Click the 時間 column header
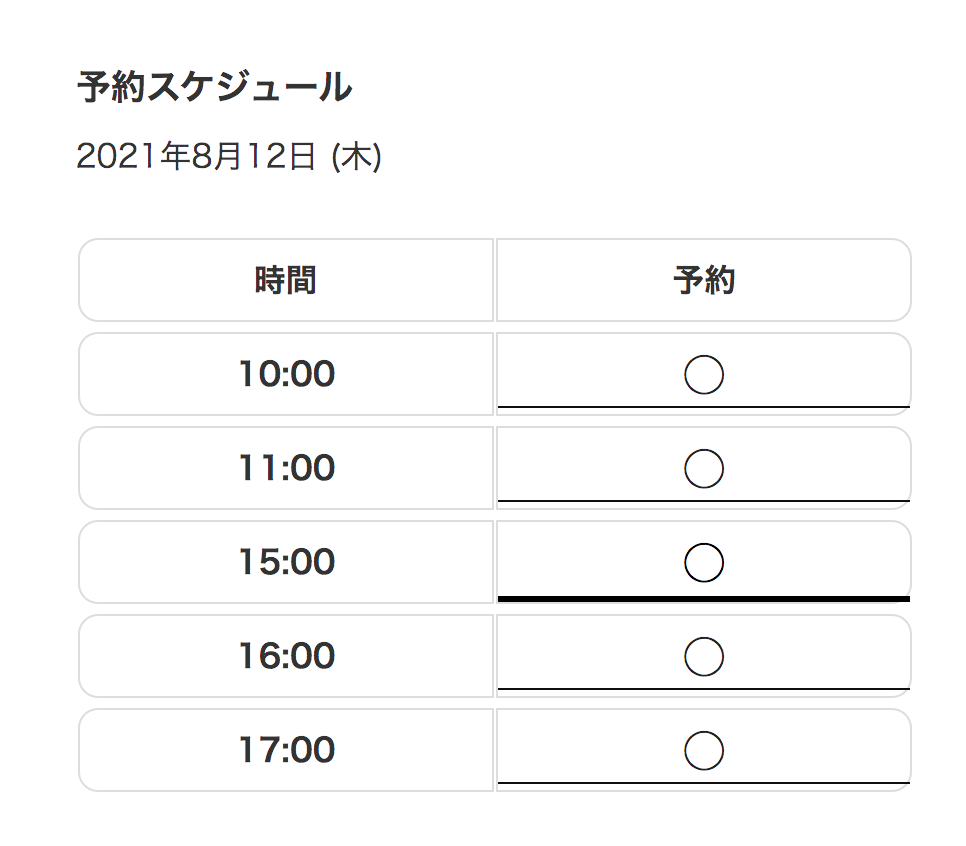 click(x=286, y=281)
